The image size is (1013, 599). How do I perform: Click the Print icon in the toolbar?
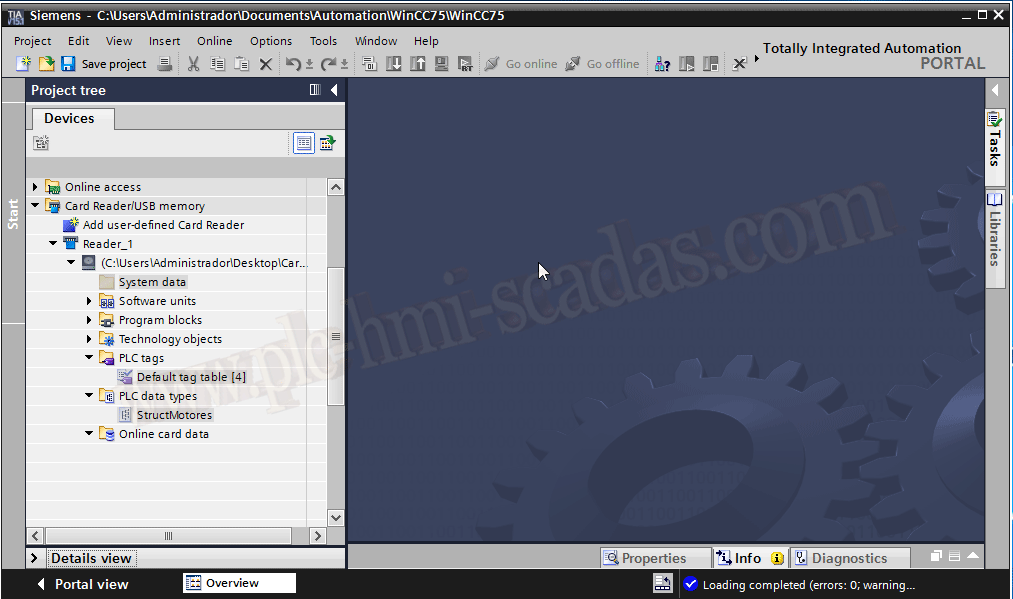click(165, 64)
